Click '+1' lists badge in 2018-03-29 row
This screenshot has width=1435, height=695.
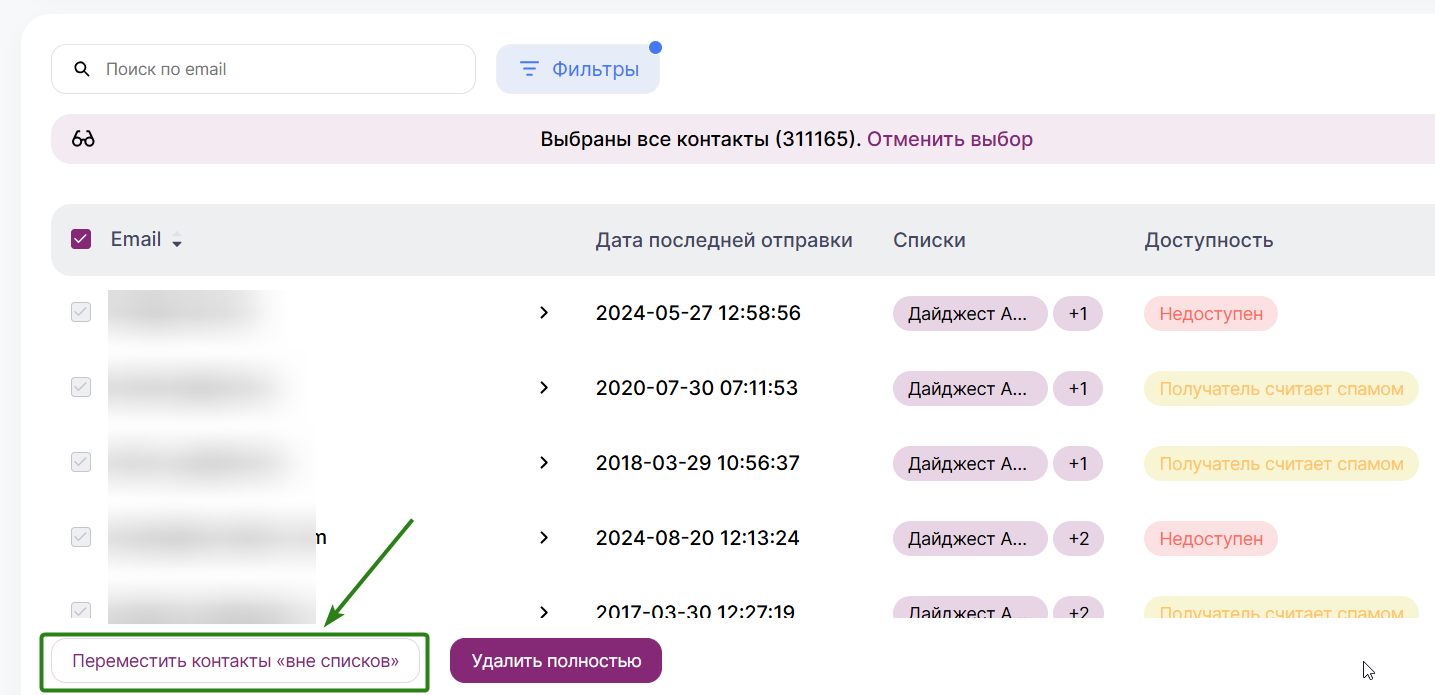(1078, 464)
